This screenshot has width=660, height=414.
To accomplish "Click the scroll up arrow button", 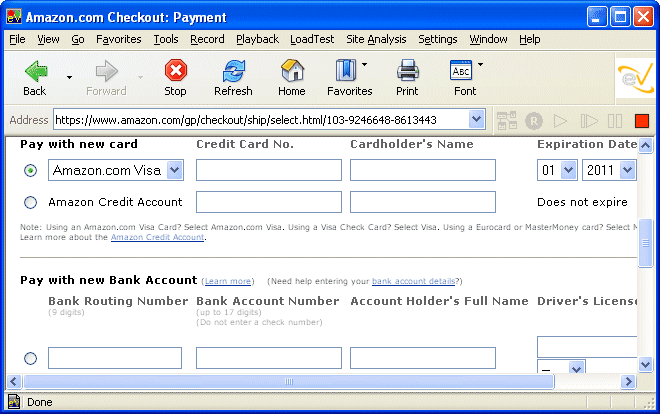I will [x=645, y=146].
